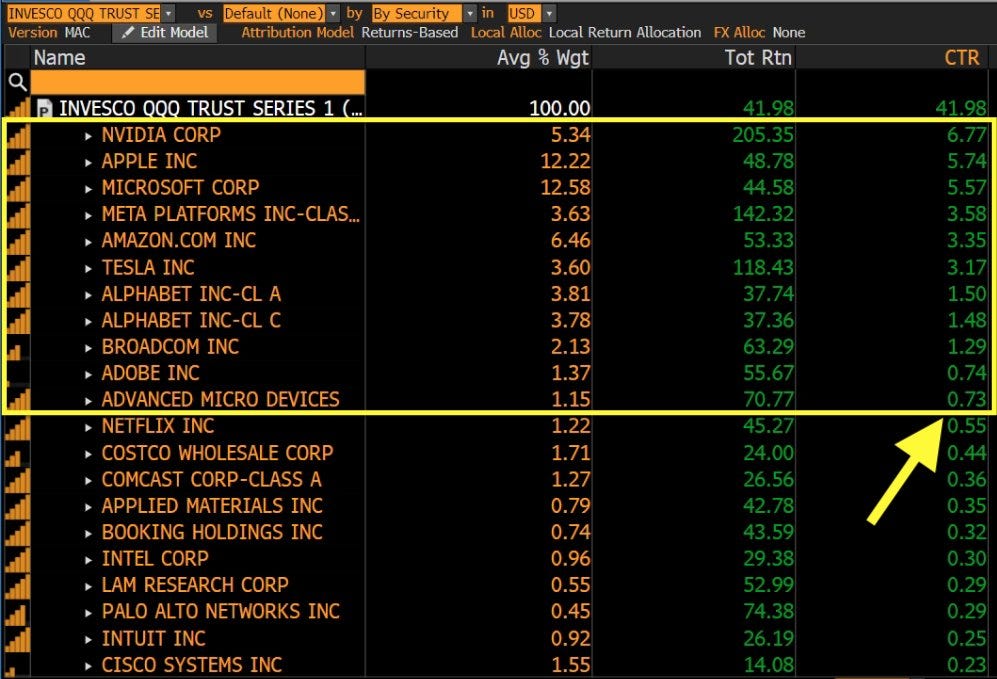
Task: Open the USD currency dropdown
Action: (x=549, y=13)
